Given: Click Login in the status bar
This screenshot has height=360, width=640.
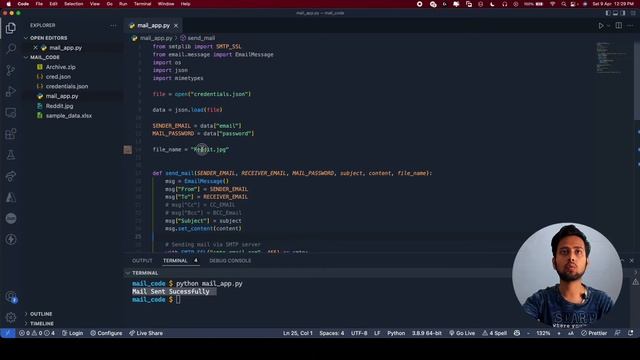Looking at the screenshot, I should click(72, 333).
